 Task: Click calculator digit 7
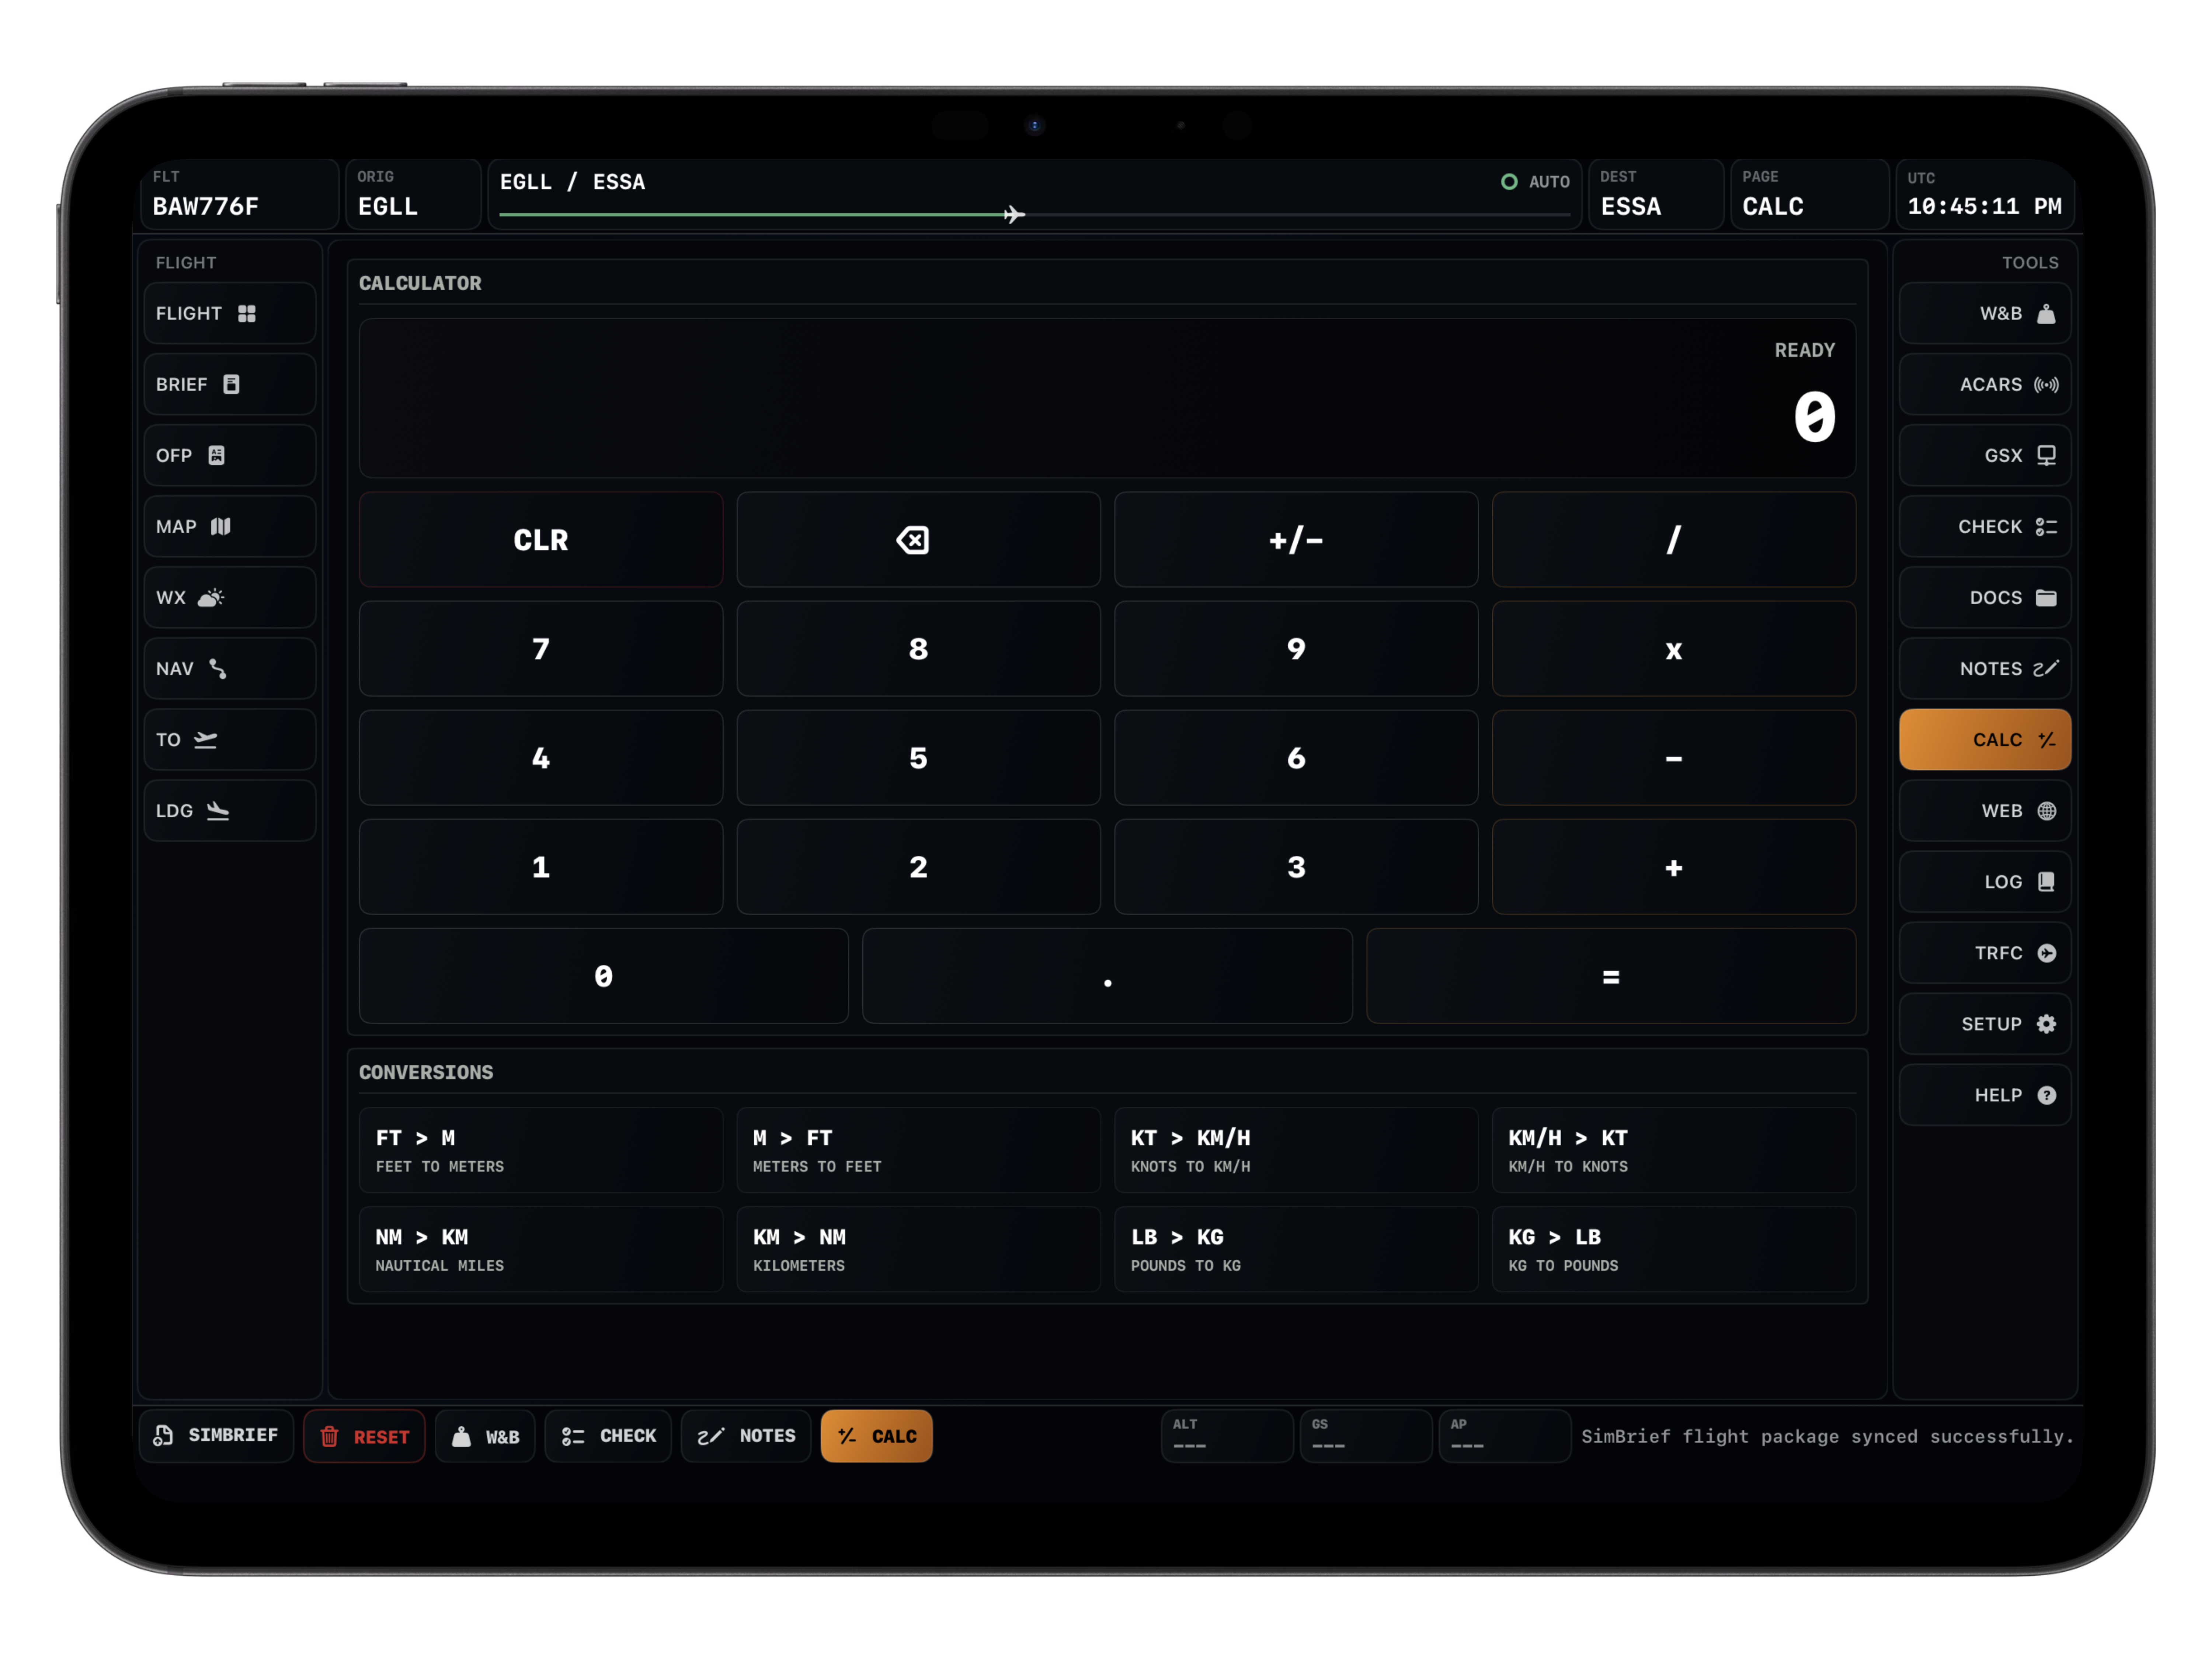coord(541,649)
